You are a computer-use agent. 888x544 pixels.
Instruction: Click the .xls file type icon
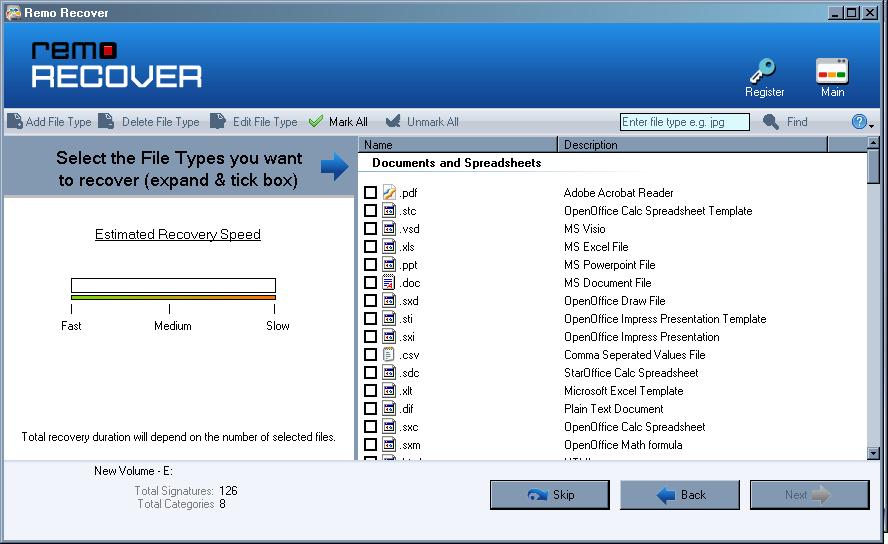point(389,247)
